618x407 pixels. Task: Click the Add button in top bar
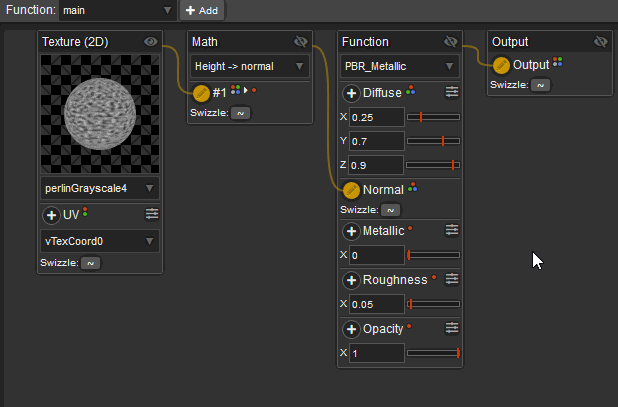pyautogui.click(x=202, y=10)
